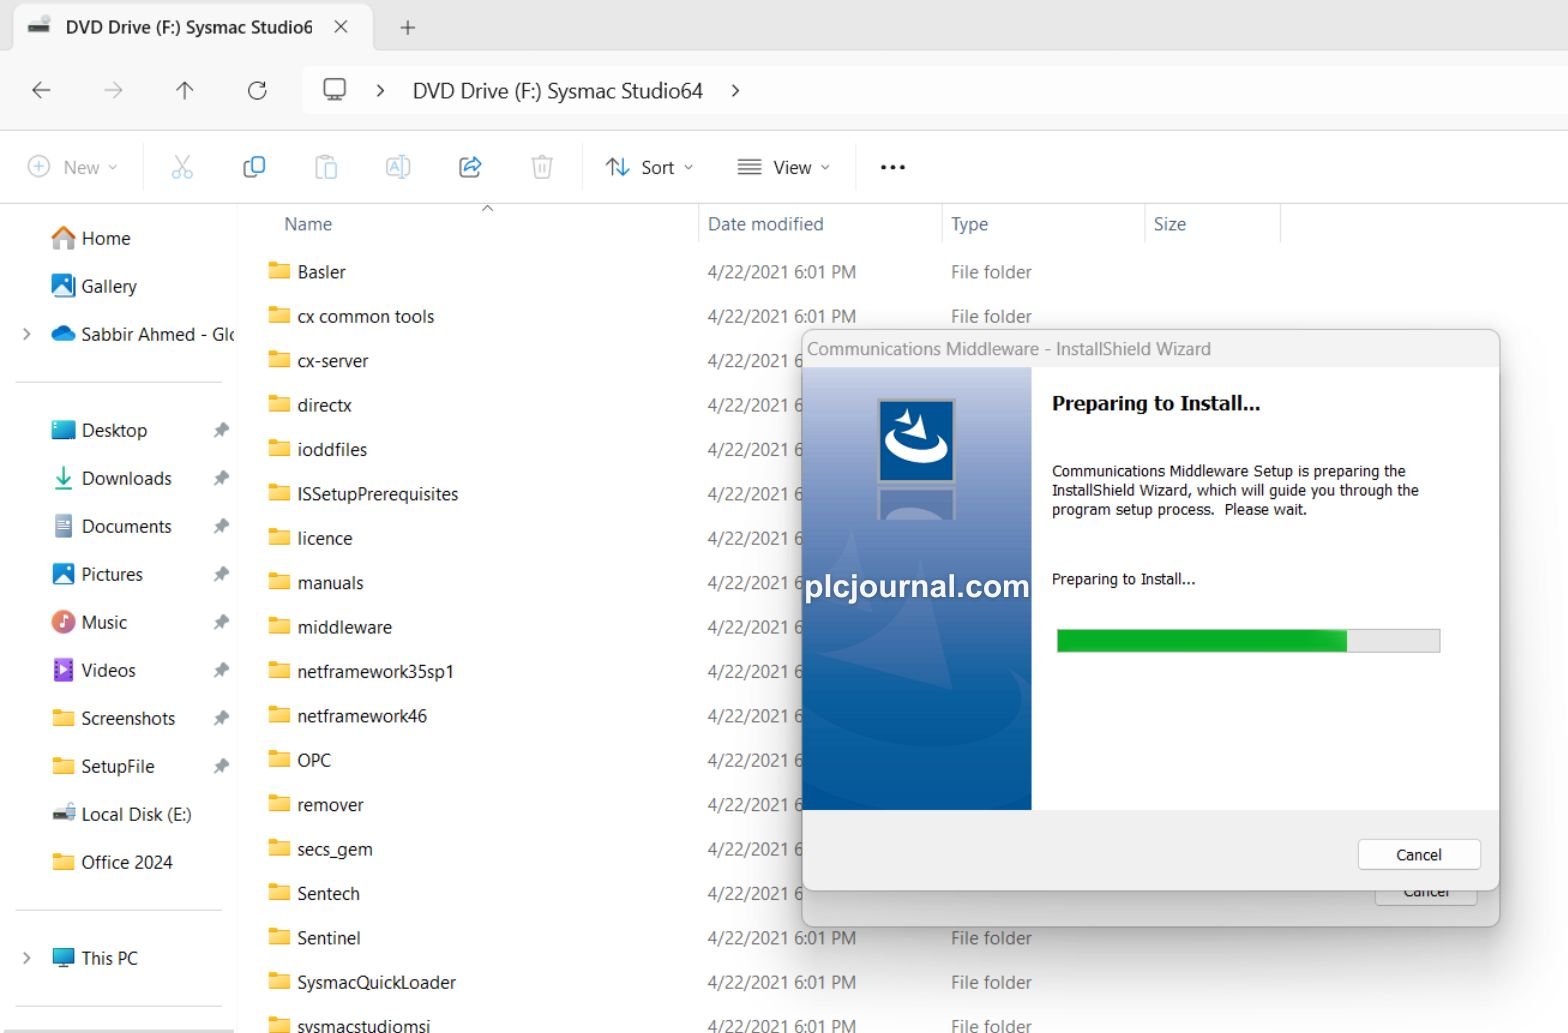
Task: Click the Share icon in toolbar
Action: pyautogui.click(x=470, y=167)
